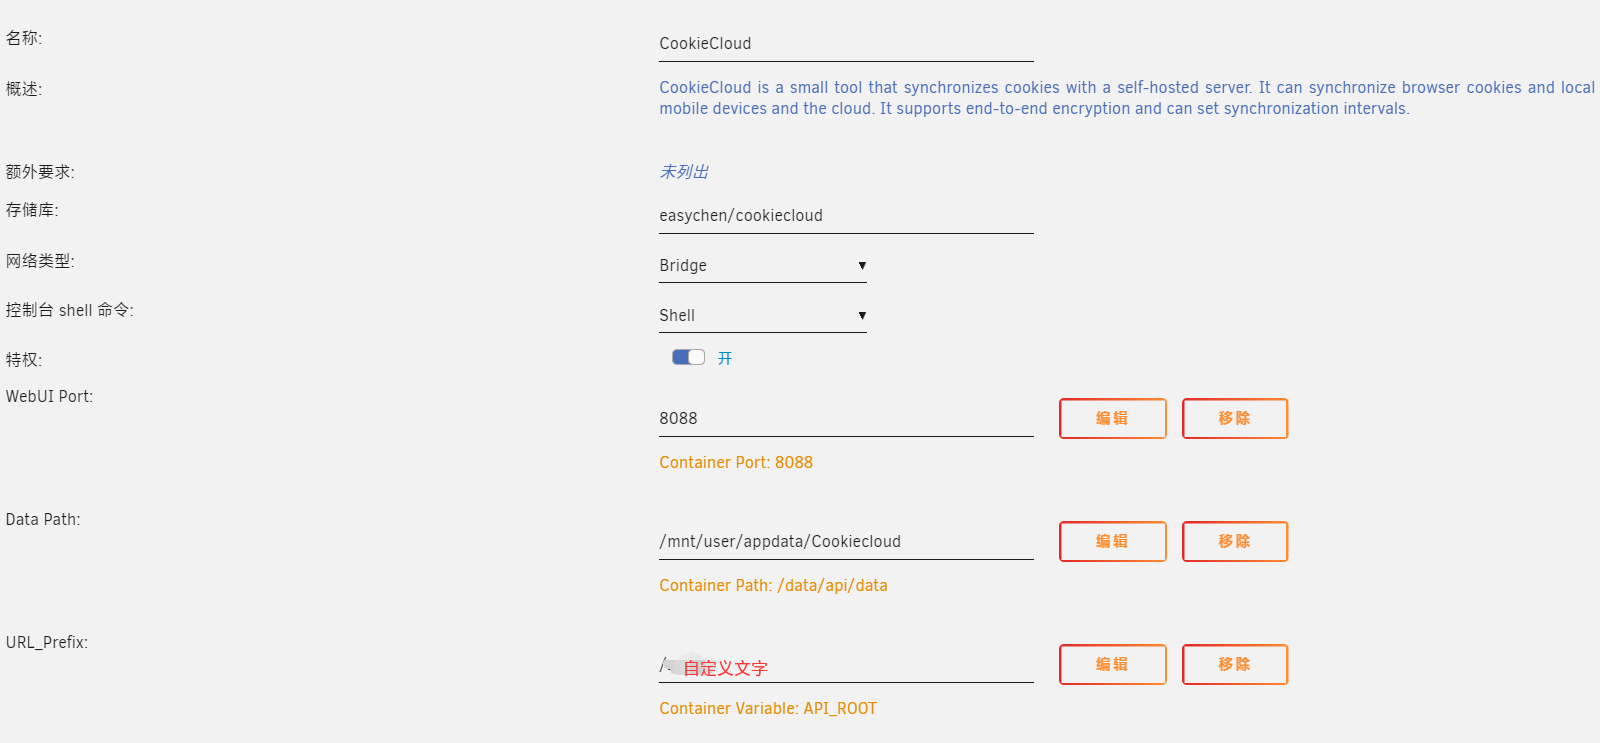Screen dimensions: 1600x743
Task: Focus the CookieCloud name field
Action: point(846,44)
